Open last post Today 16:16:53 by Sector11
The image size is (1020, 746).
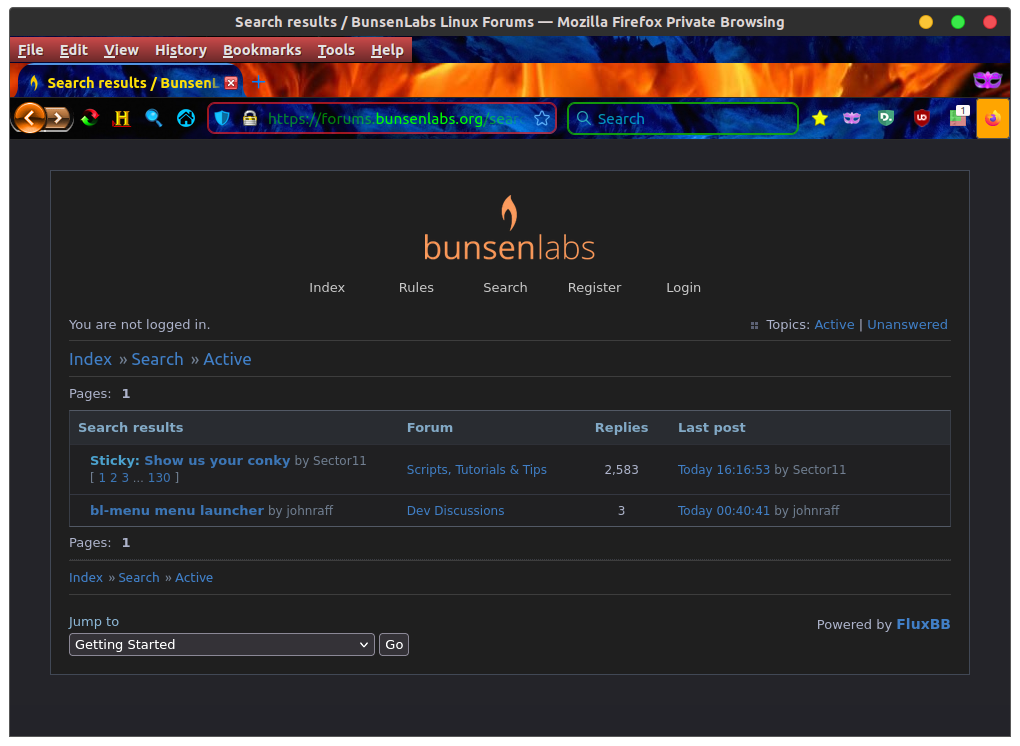pos(723,470)
